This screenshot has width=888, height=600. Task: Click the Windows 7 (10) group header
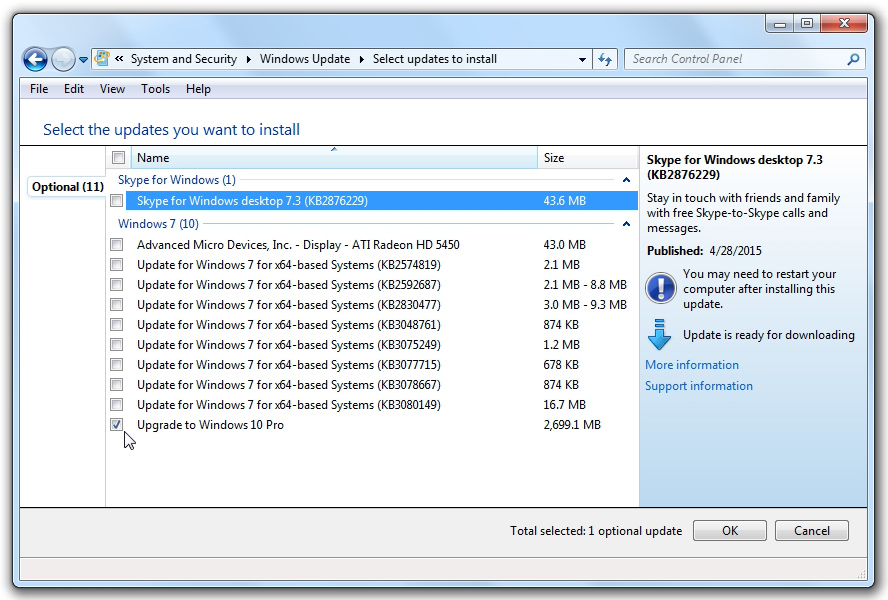(x=158, y=224)
